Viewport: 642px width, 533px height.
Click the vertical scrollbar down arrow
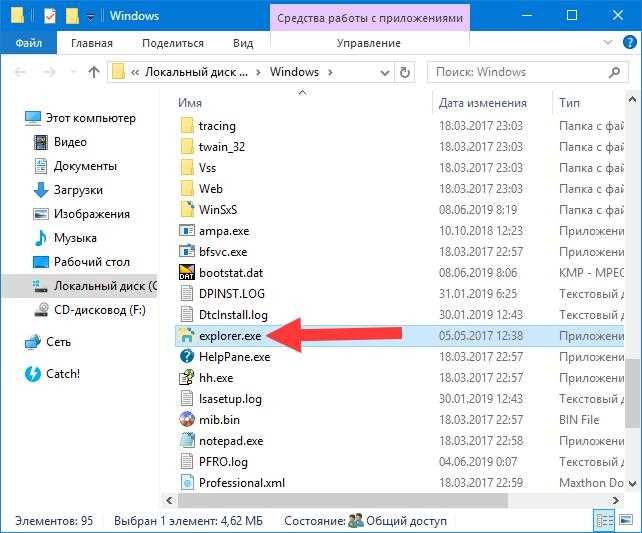632,484
